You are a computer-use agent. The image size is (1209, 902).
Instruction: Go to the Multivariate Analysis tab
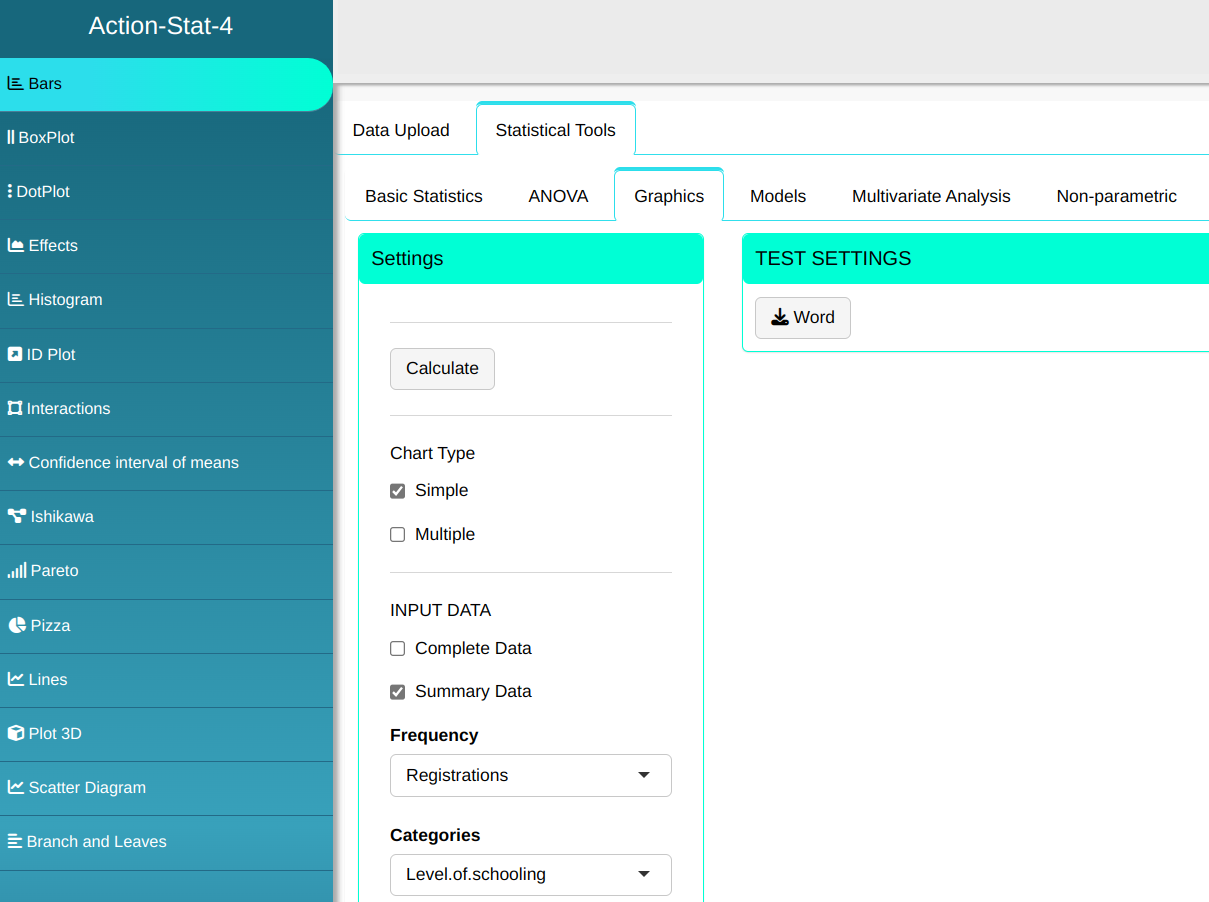[x=931, y=196]
